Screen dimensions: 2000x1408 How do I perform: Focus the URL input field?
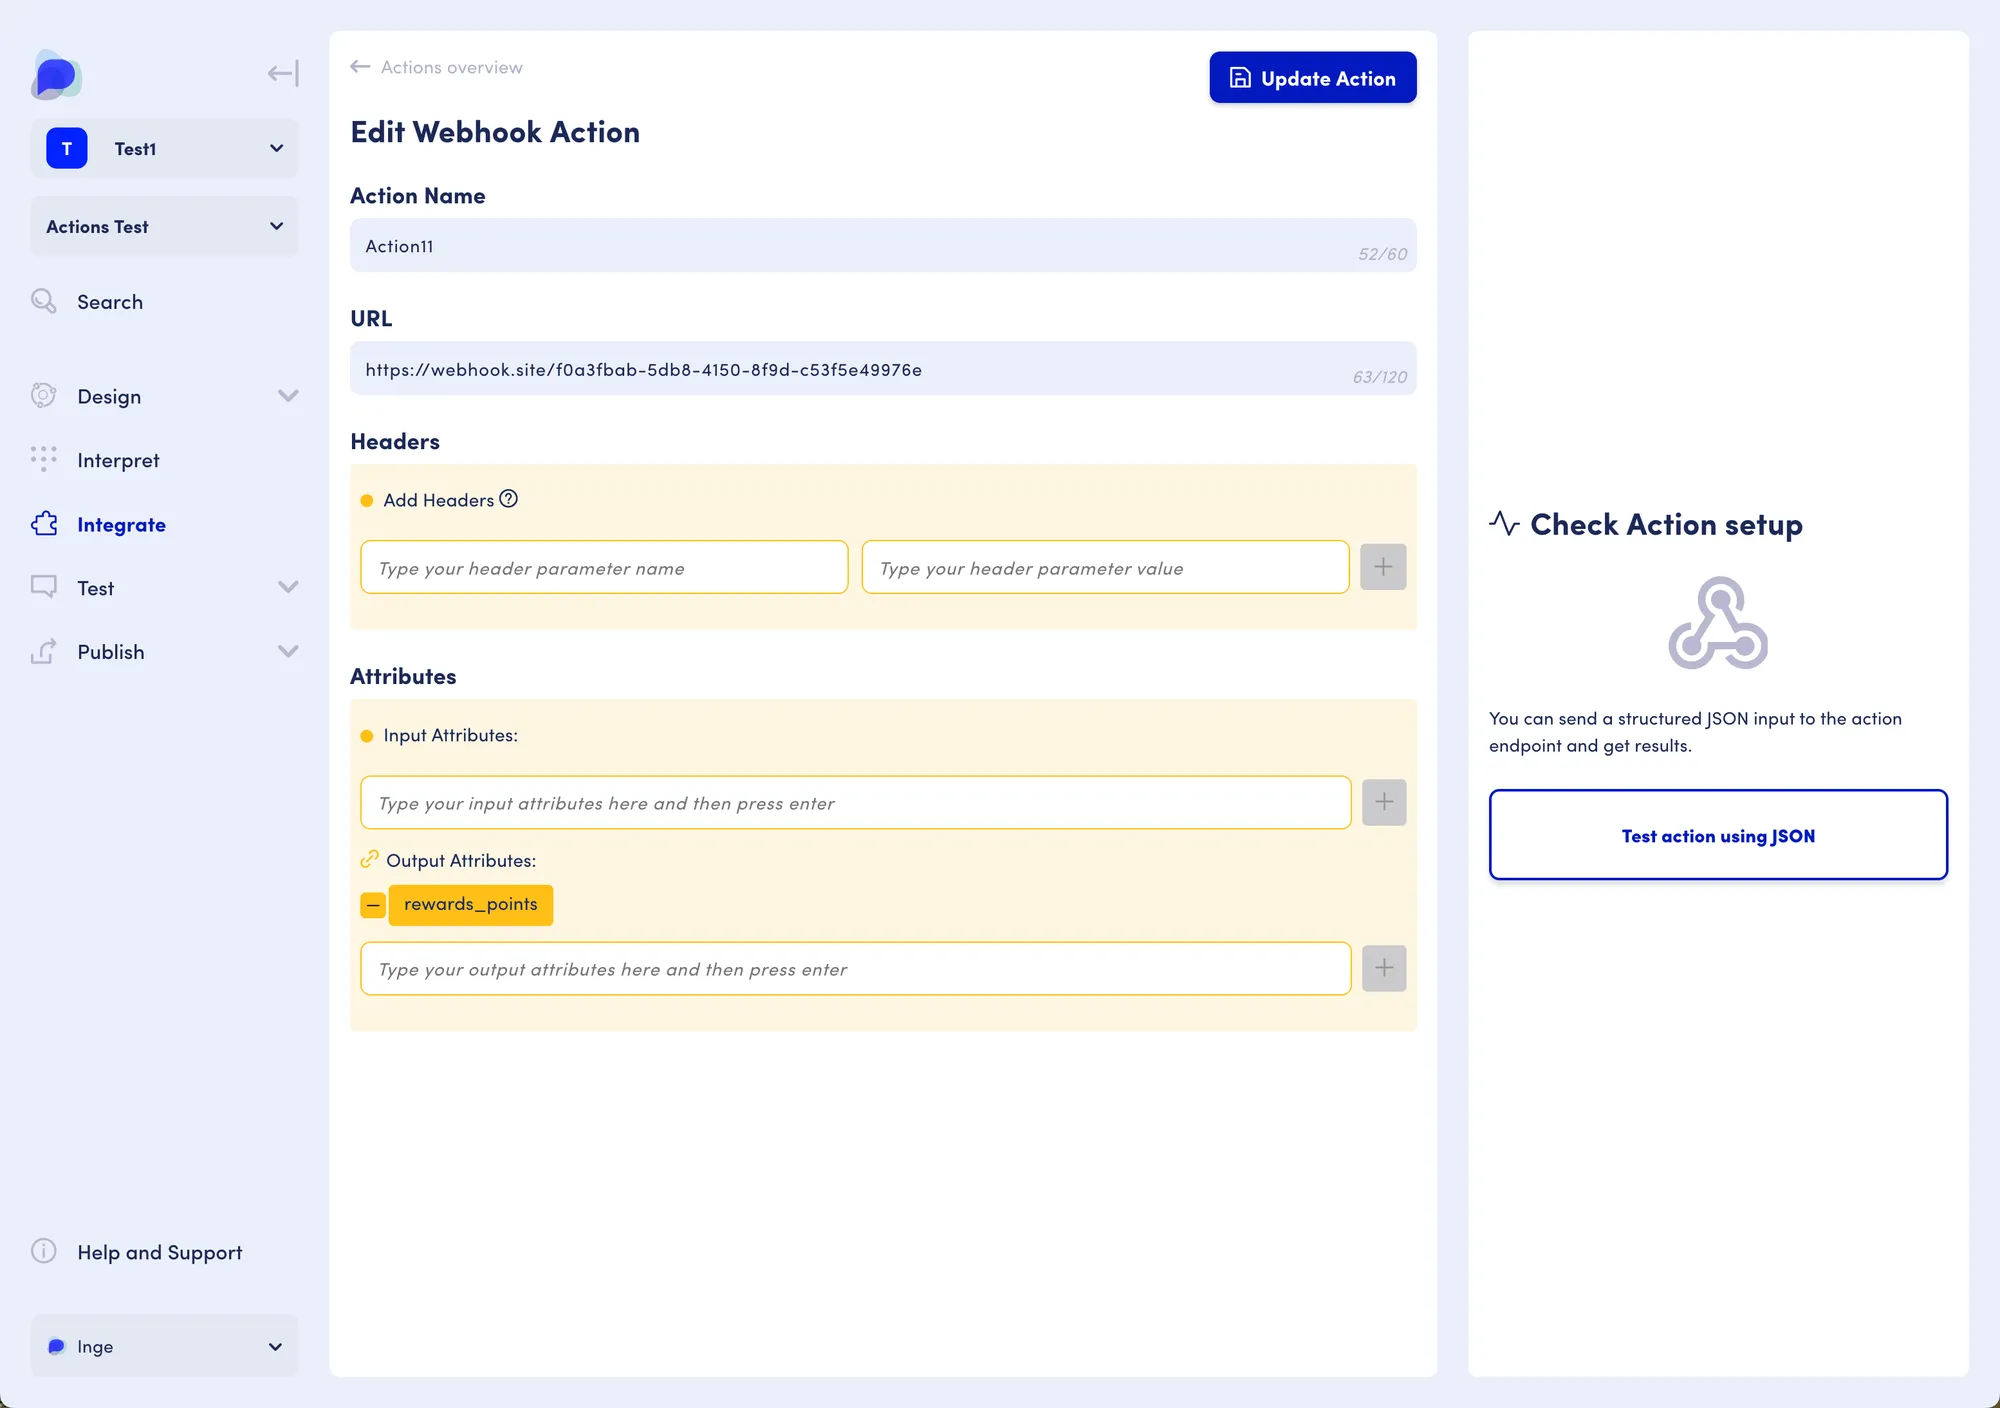tap(883, 368)
